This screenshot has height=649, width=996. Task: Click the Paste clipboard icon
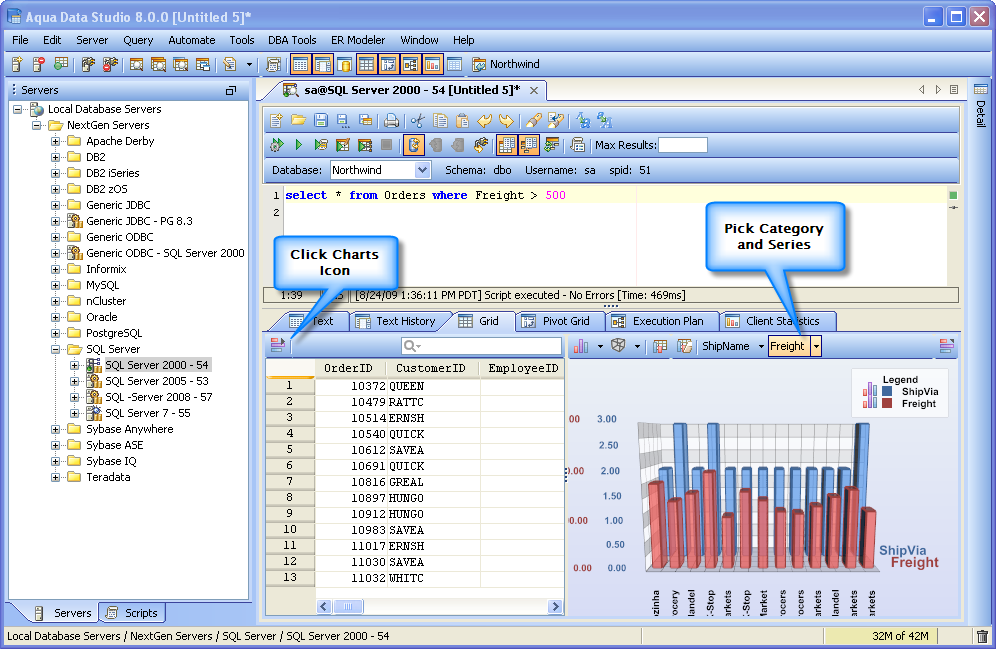point(462,121)
